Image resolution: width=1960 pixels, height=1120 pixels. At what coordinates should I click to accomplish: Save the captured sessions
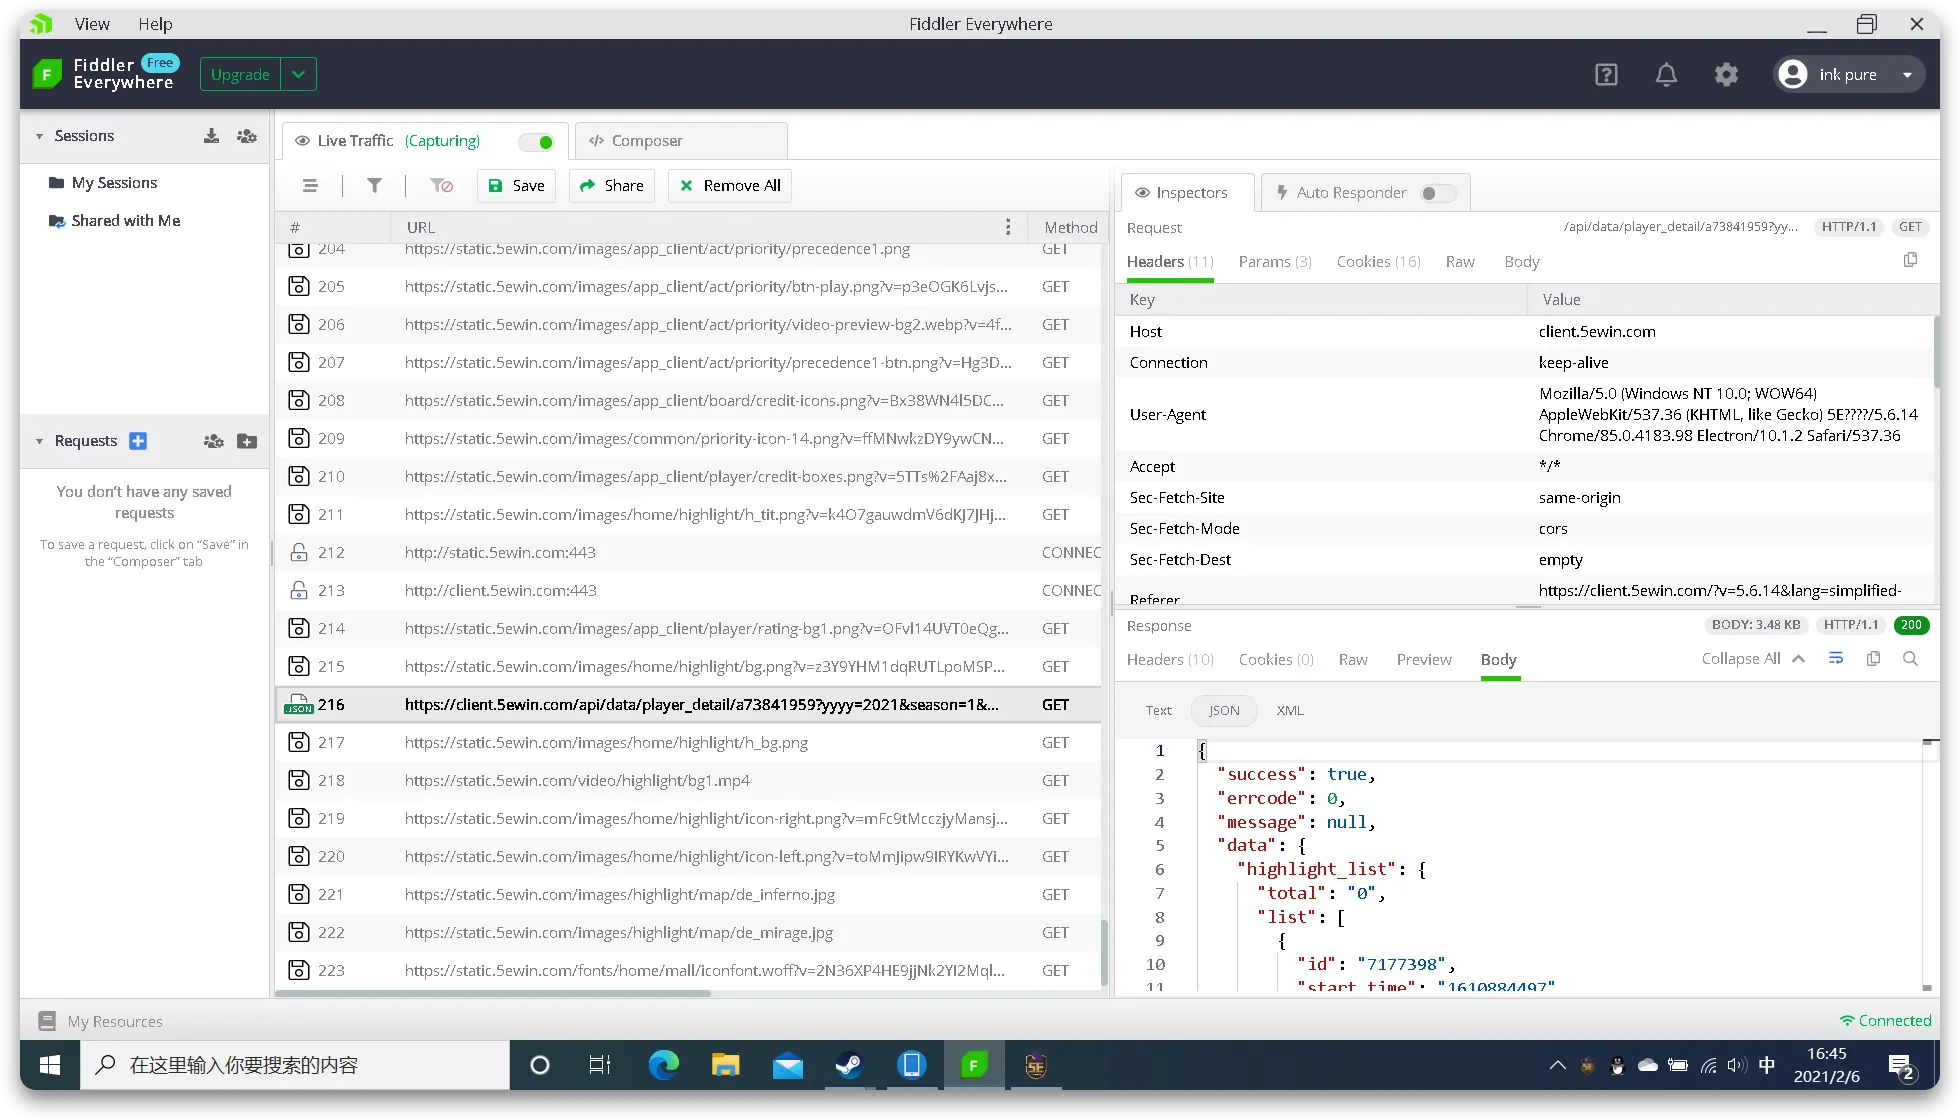[516, 186]
